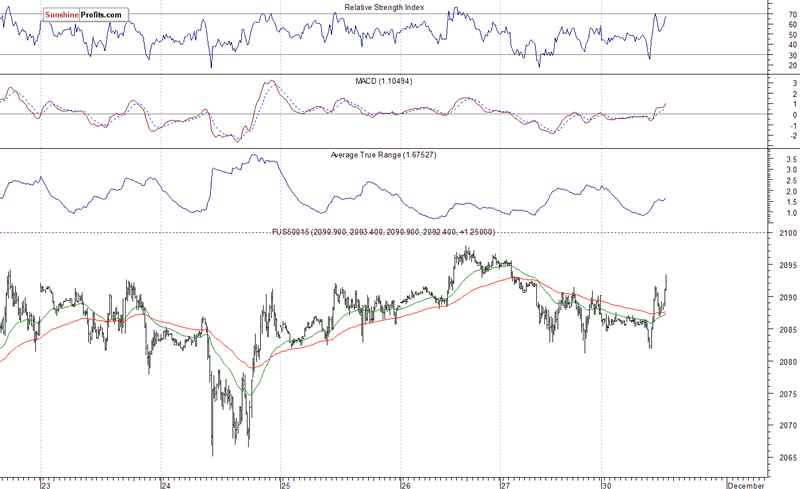The width and height of the screenshot is (800, 489).
Task: Click the SunshineProfits.com logo
Action: 86,15
